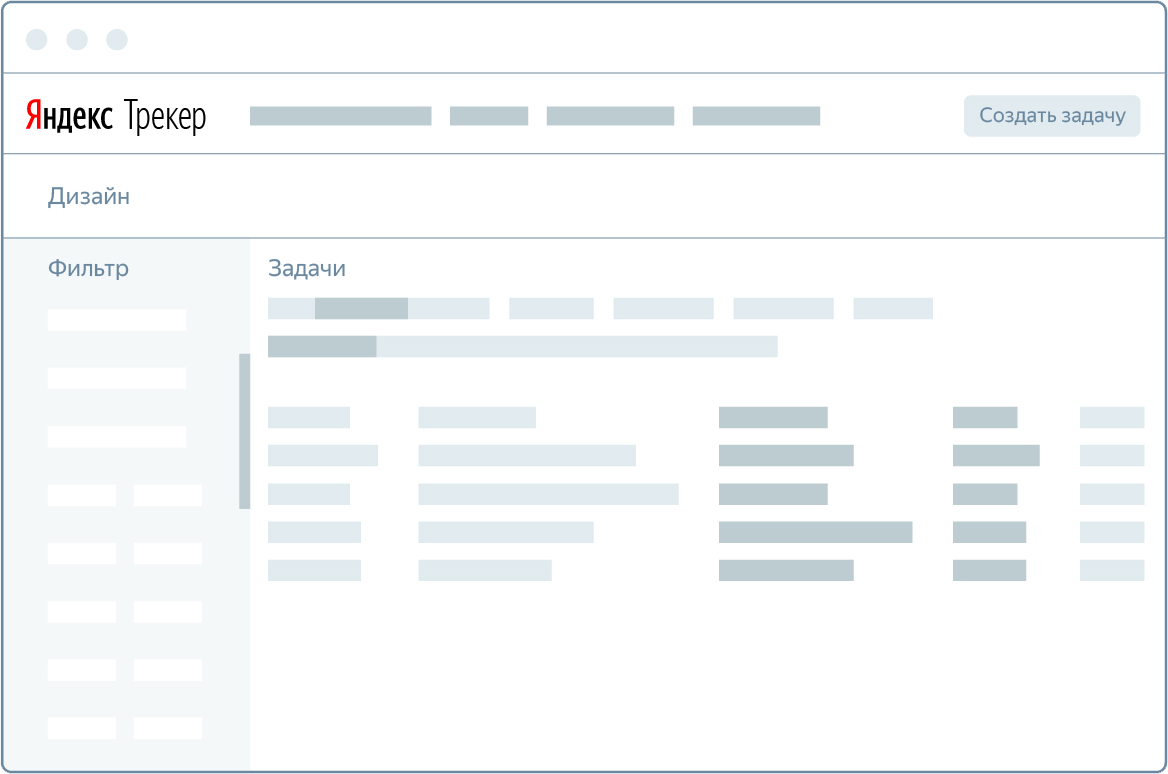Click the "Создать задачу" button
Screen dimensions: 1168x774
point(1052,115)
